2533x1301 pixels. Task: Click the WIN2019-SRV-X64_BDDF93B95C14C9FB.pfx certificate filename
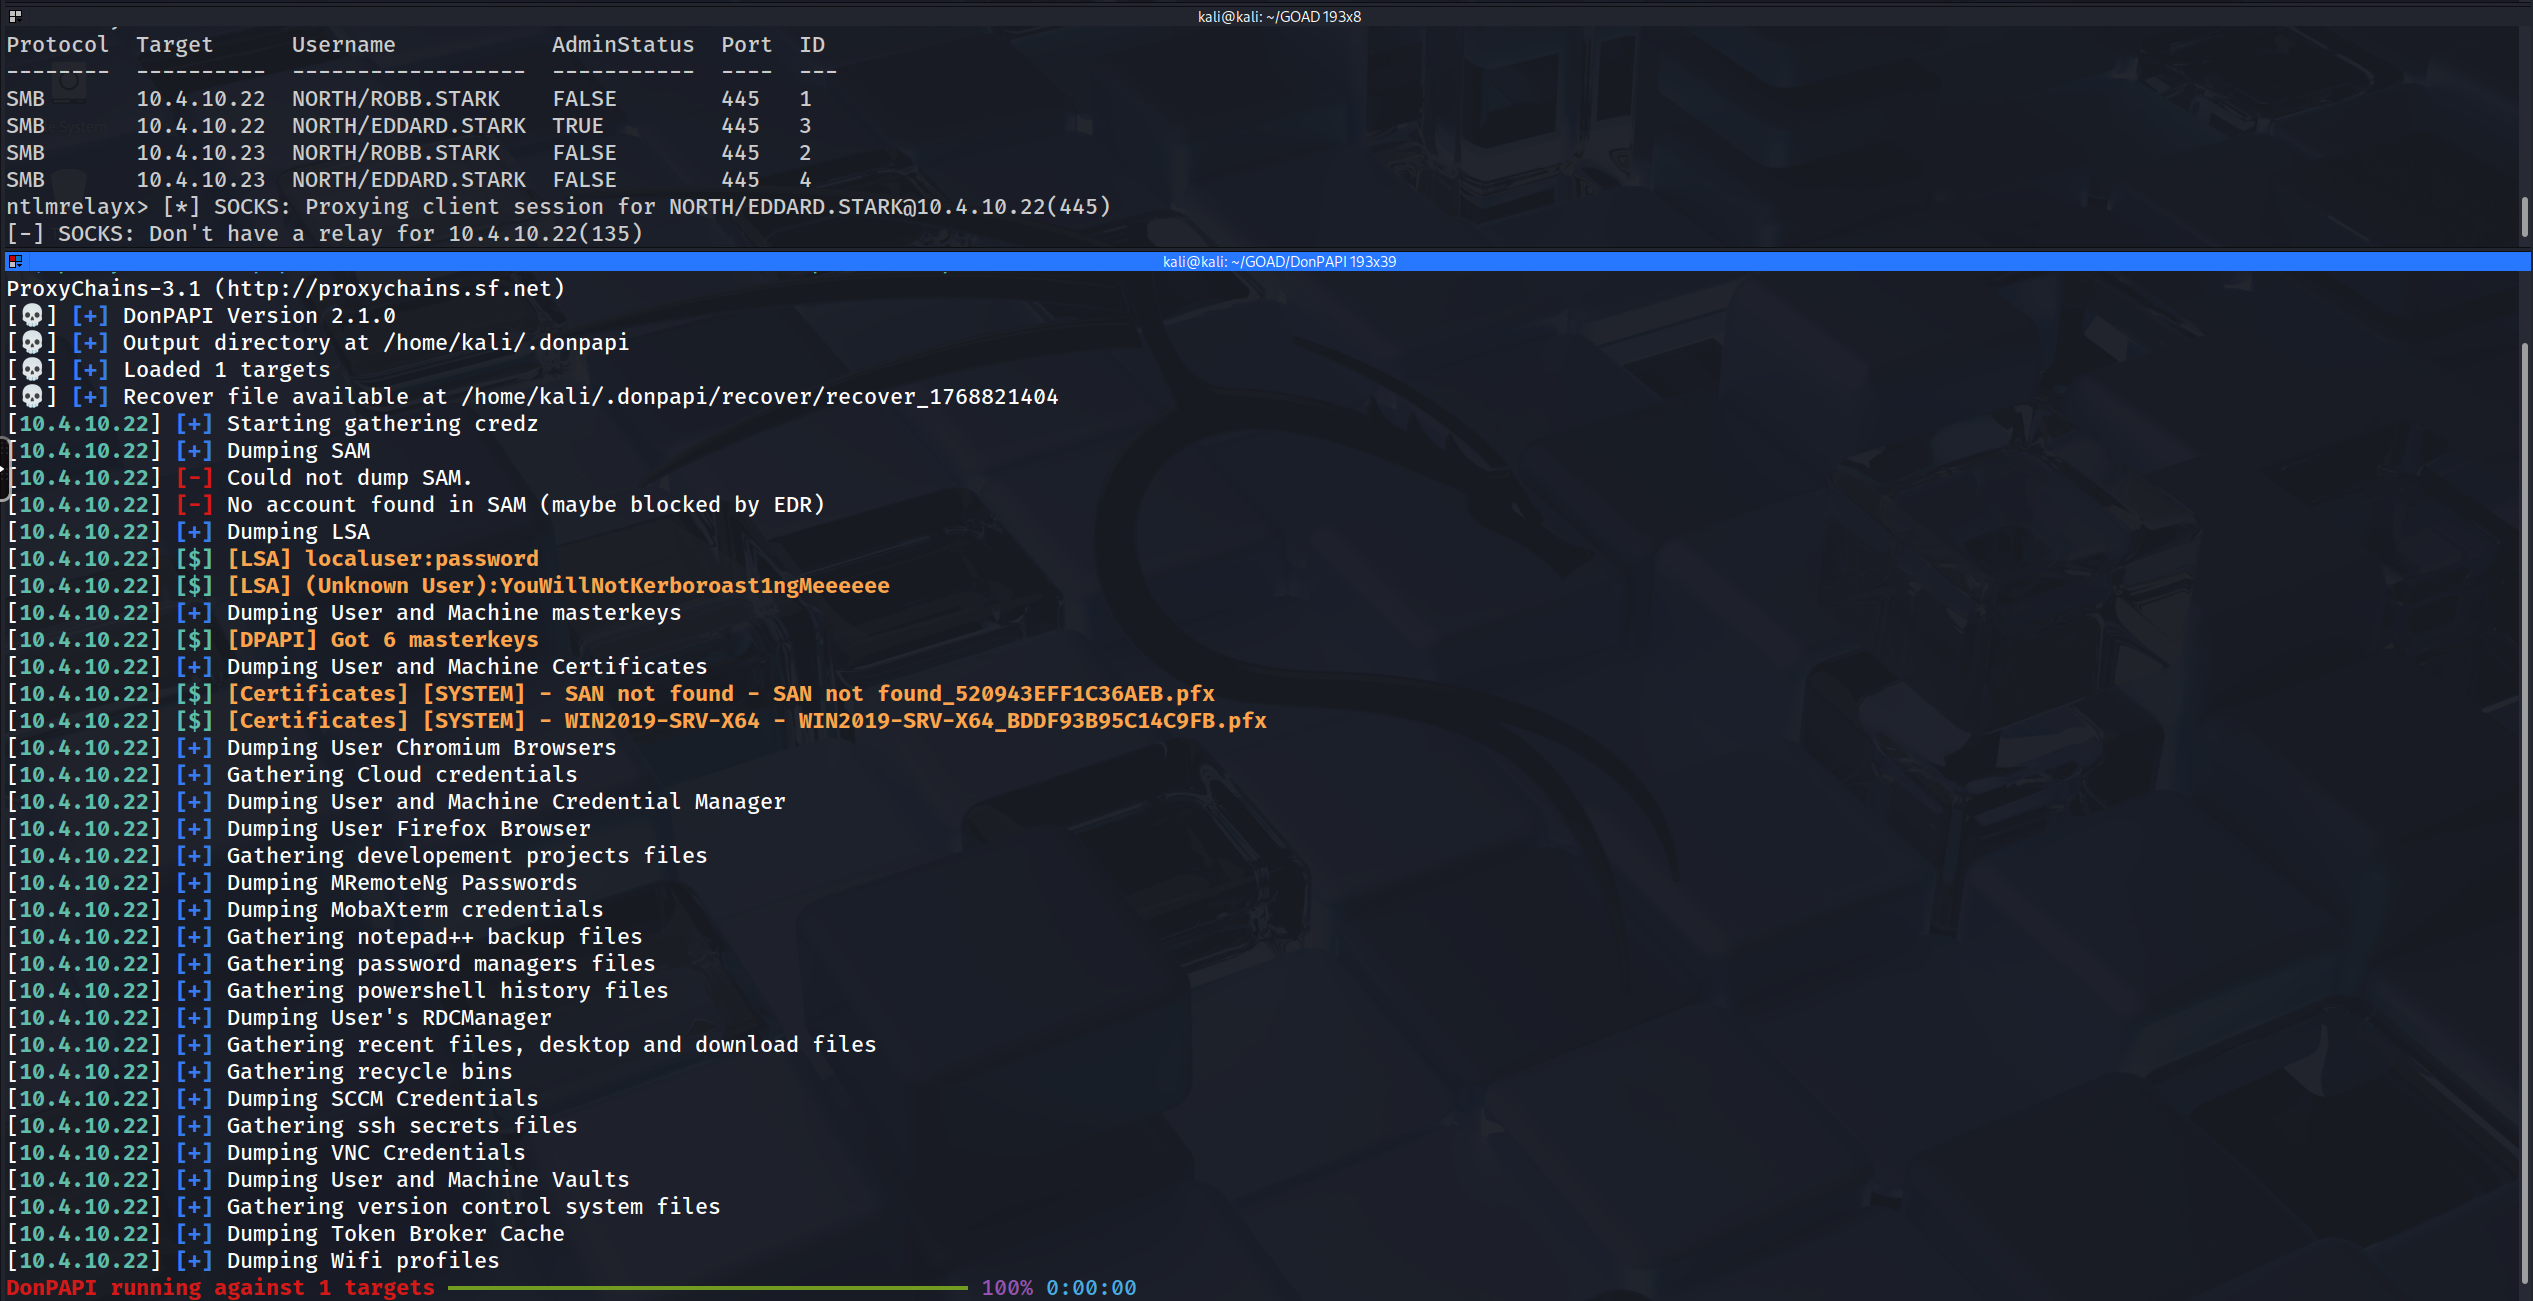[x=1031, y=721]
